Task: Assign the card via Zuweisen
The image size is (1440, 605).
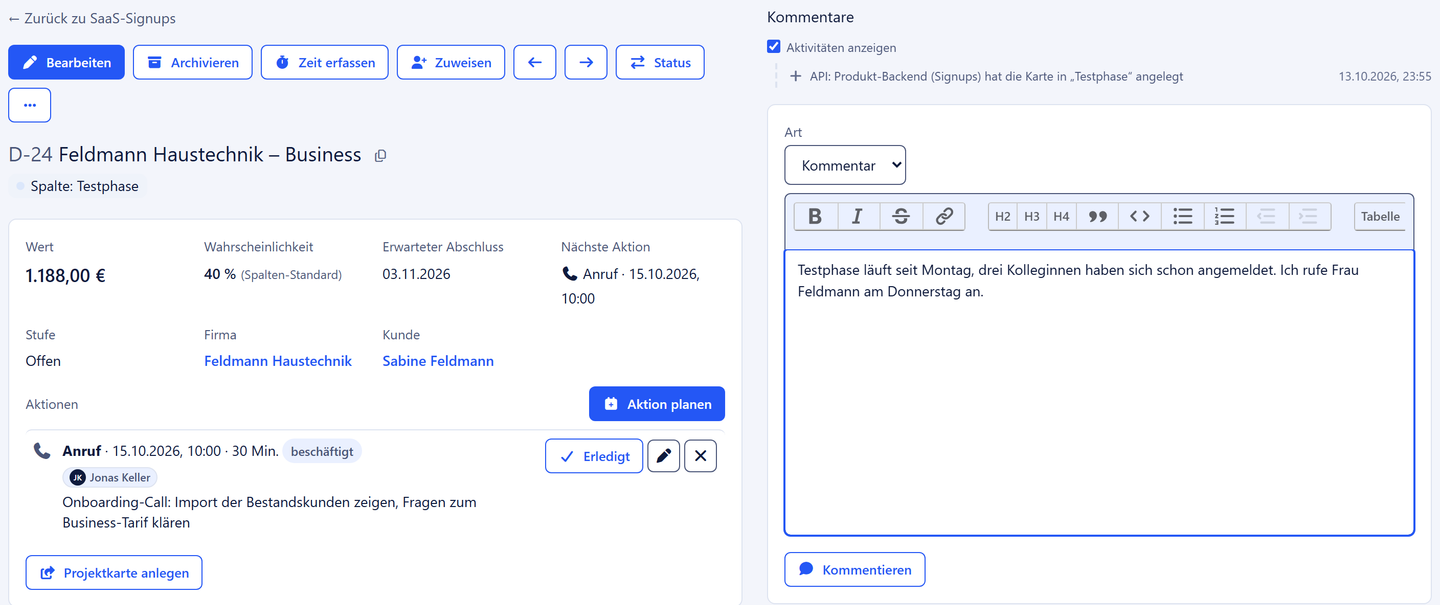Action: 451,62
